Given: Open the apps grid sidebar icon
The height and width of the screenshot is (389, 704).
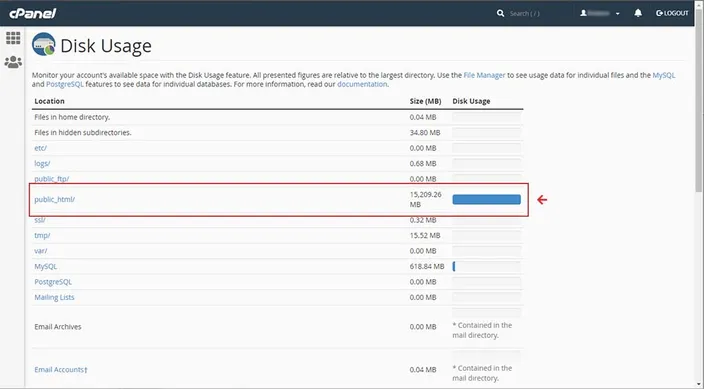Looking at the screenshot, I should coord(13,38).
